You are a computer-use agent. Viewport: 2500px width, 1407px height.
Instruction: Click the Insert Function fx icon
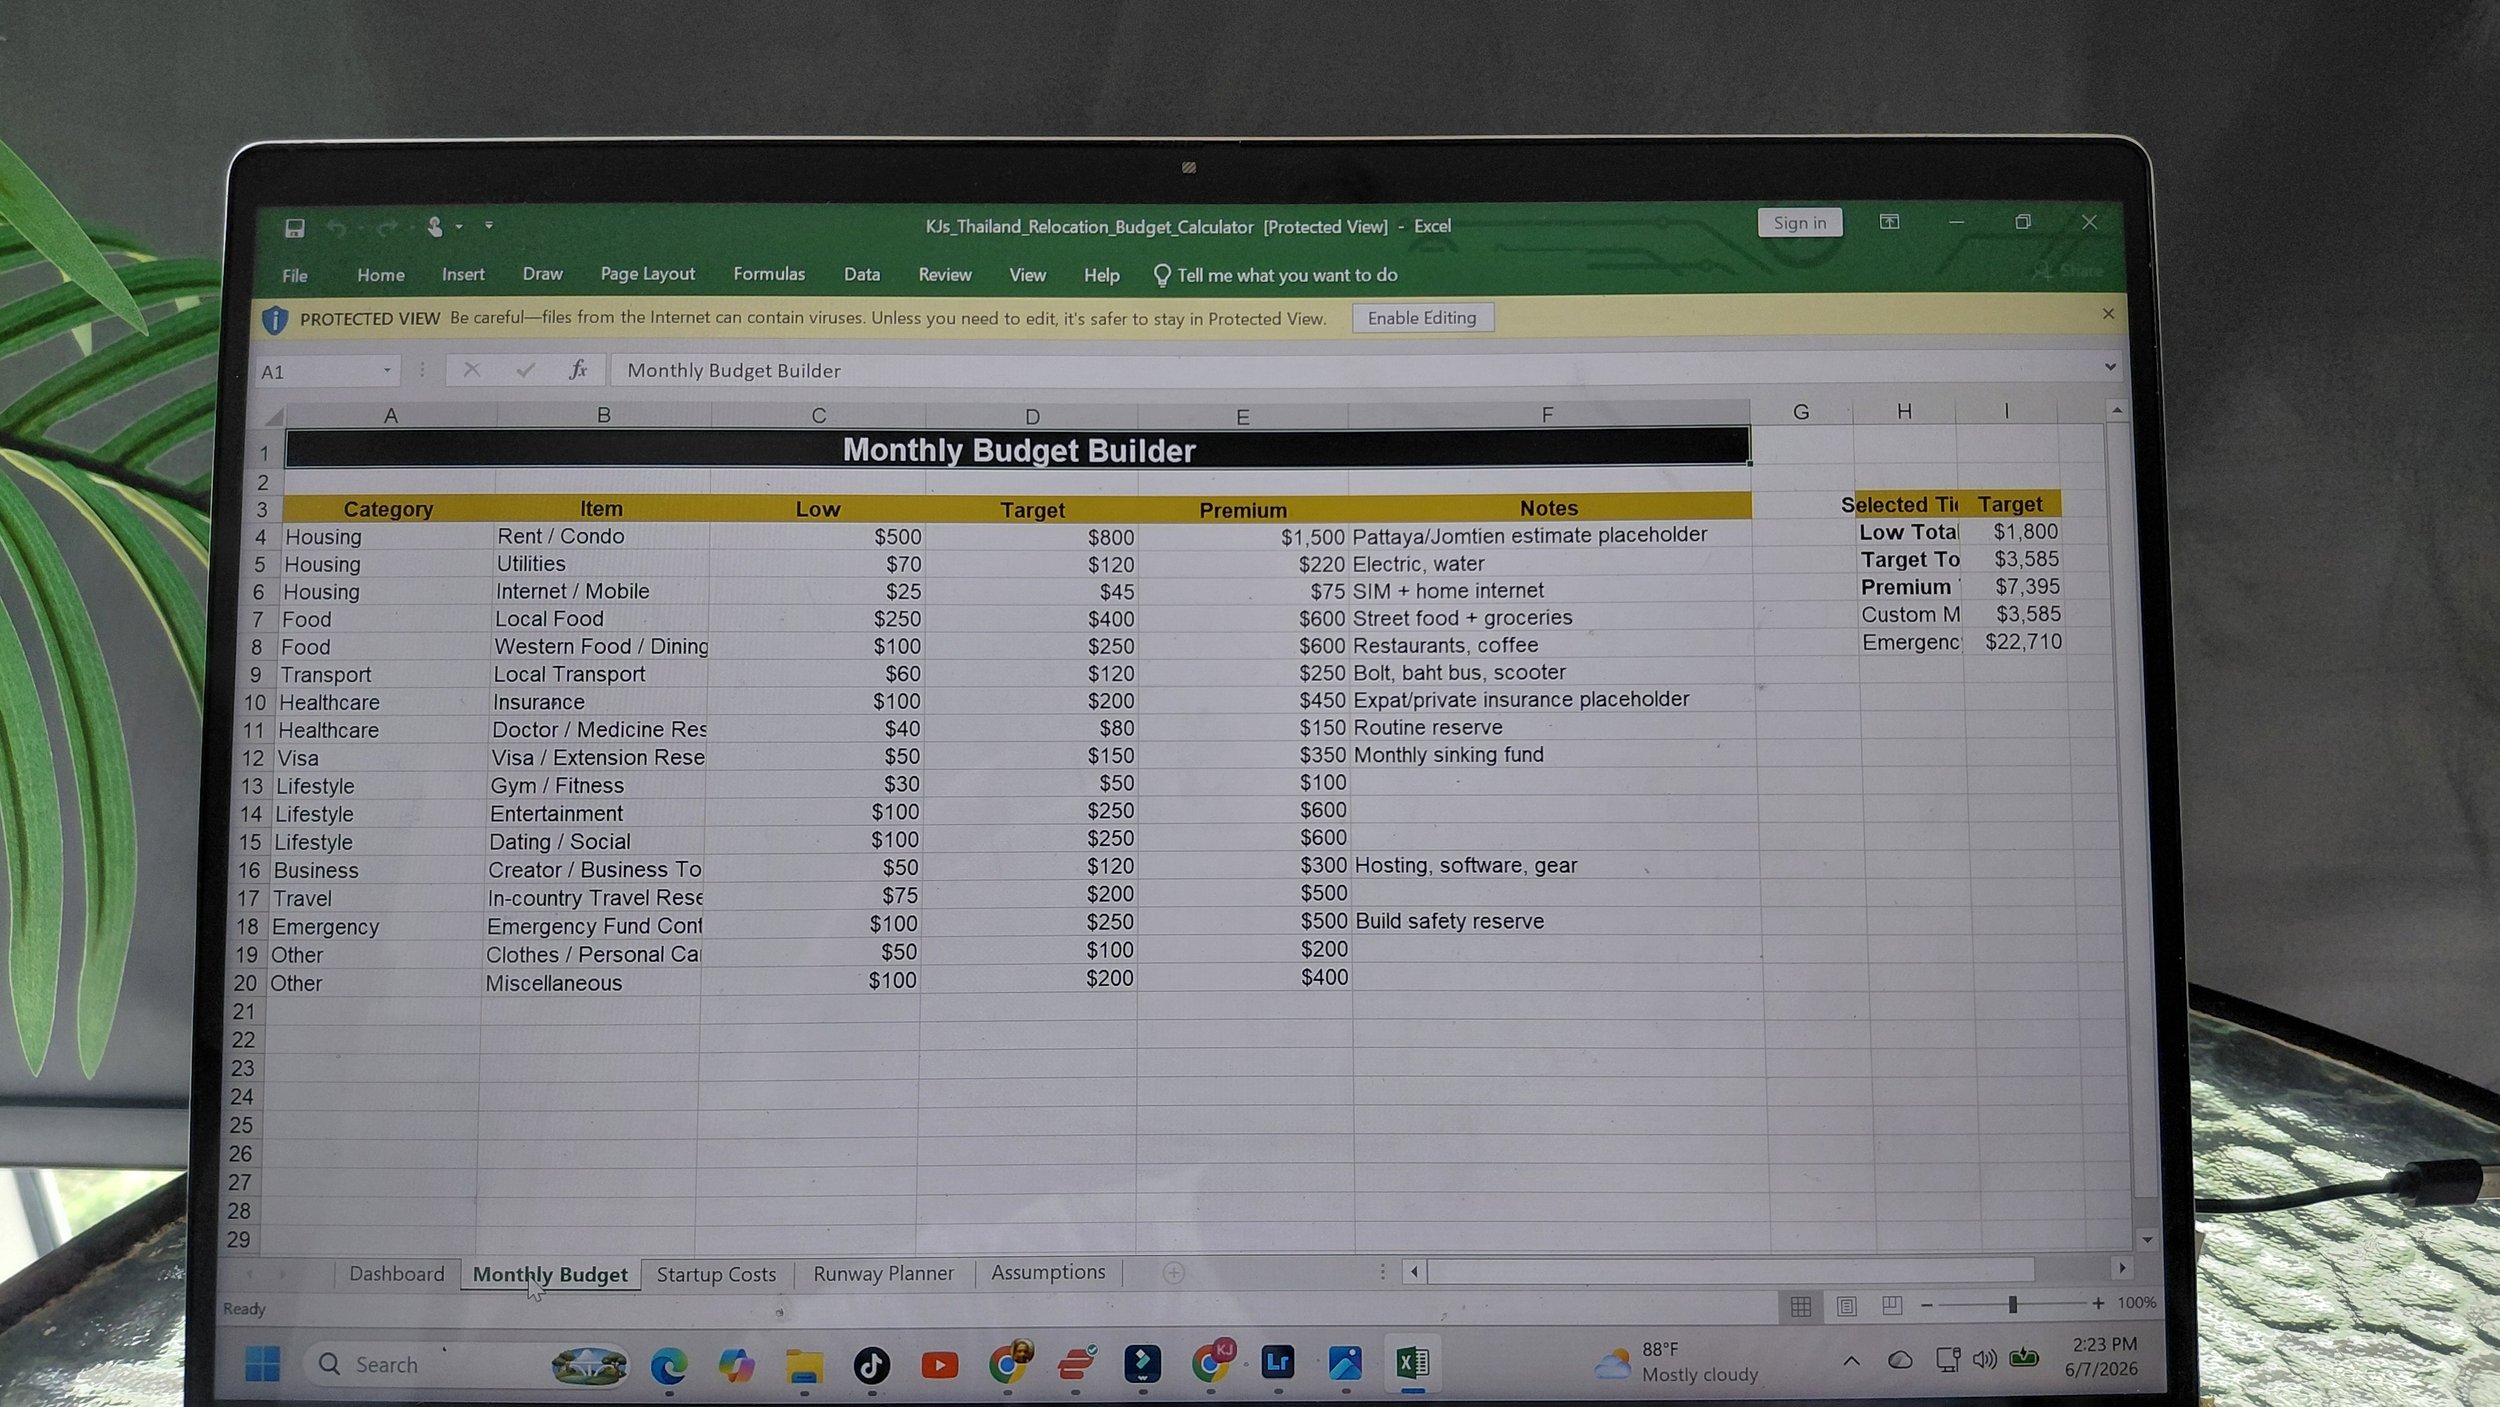point(578,370)
